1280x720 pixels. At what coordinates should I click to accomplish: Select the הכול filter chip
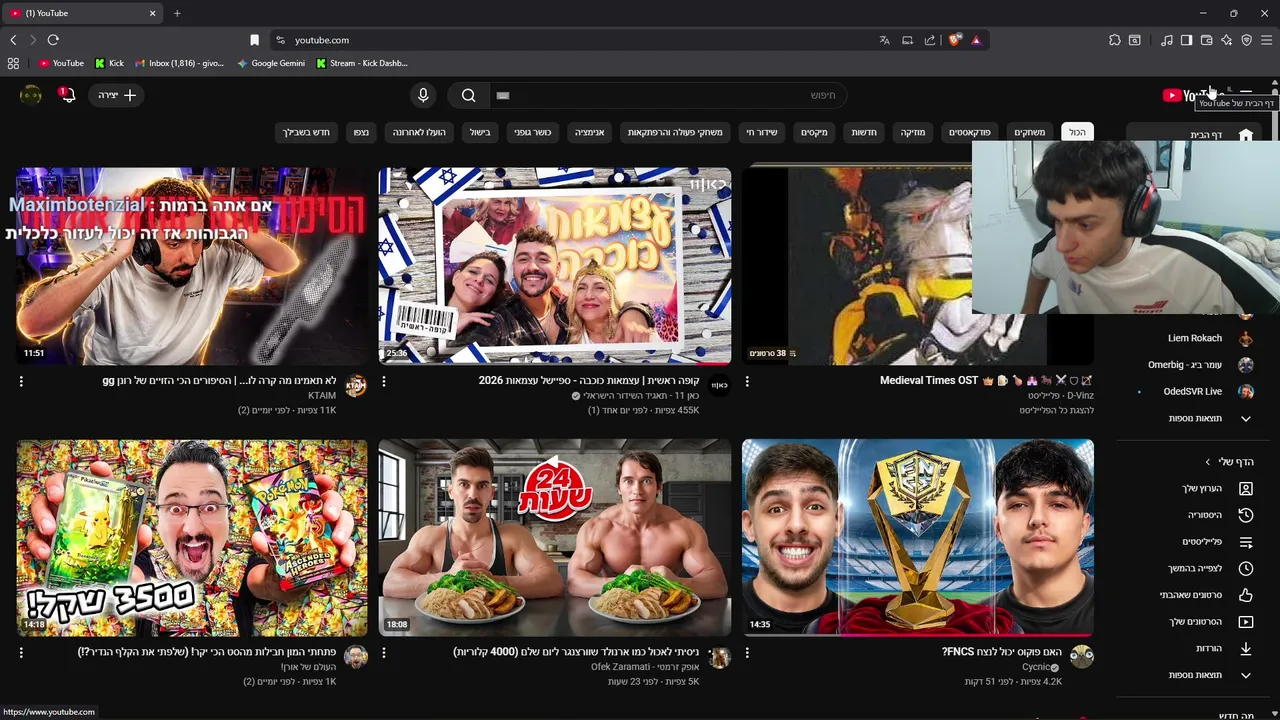pos(1077,132)
